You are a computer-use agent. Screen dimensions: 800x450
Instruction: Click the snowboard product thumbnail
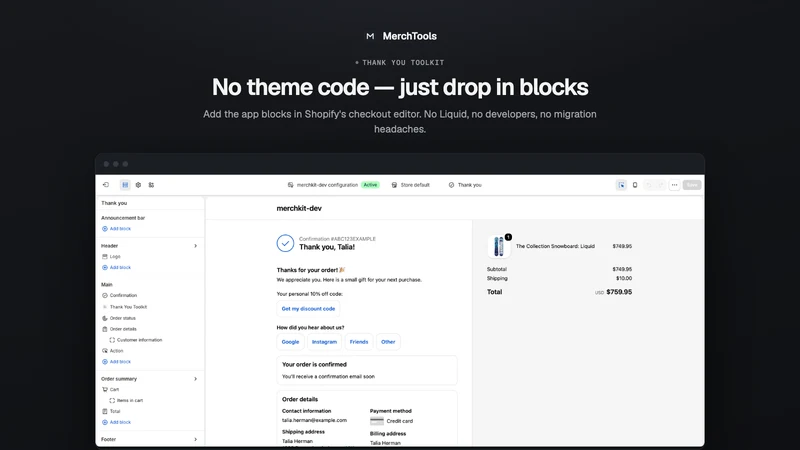(x=498, y=246)
